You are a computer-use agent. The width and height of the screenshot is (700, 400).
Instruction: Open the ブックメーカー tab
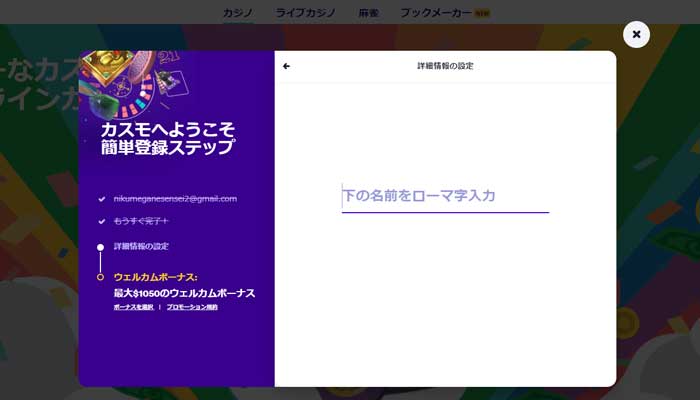click(436, 13)
